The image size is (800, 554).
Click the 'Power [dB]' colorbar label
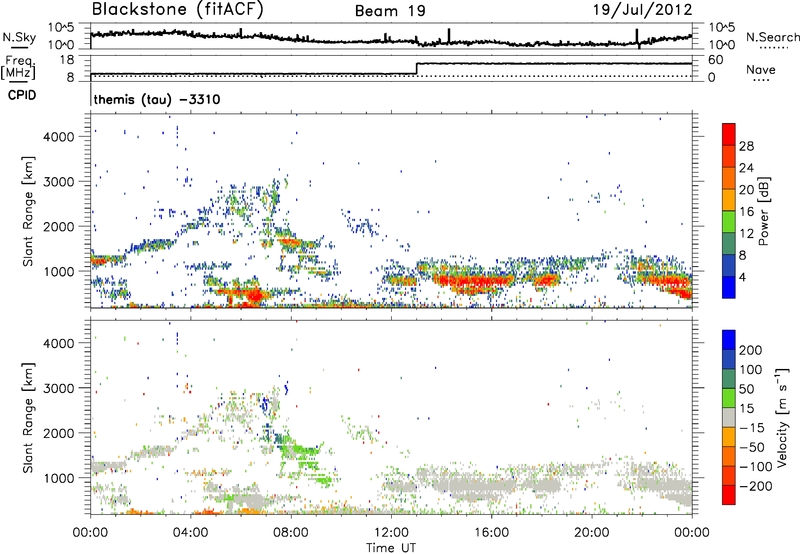(764, 211)
